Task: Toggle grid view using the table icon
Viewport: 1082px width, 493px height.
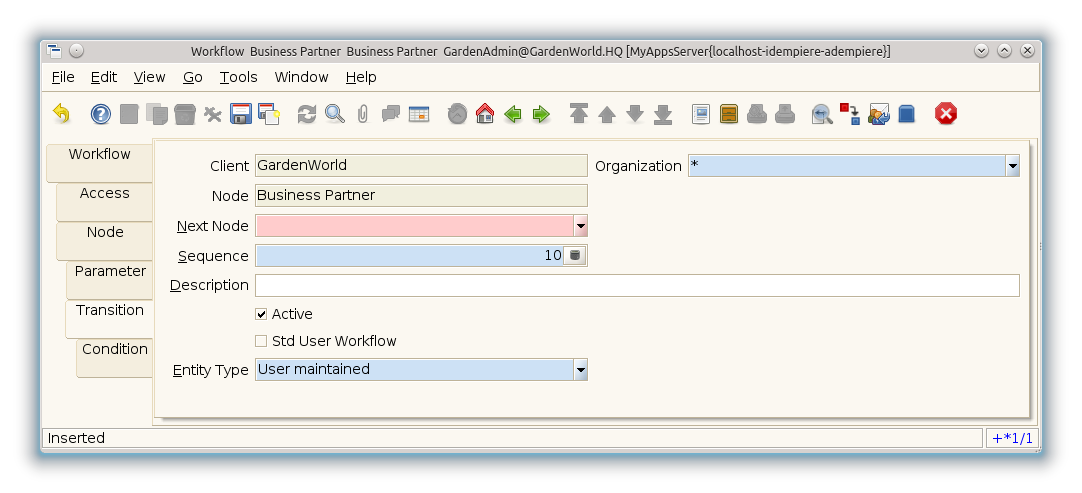Action: point(418,114)
